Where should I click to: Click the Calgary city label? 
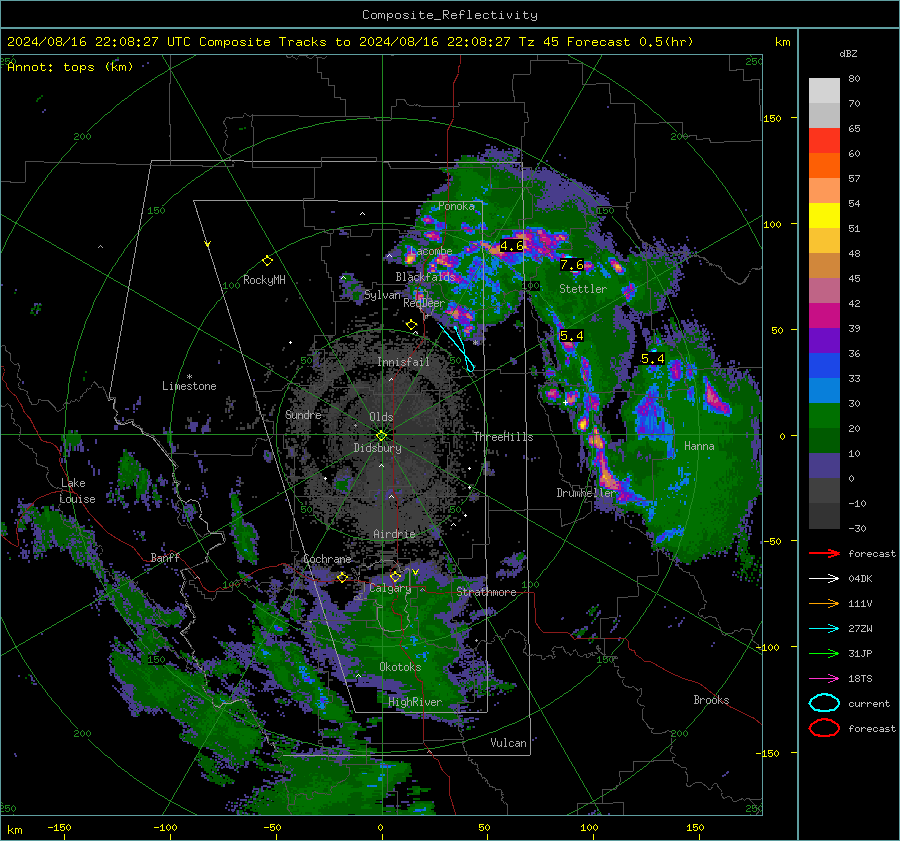click(390, 588)
